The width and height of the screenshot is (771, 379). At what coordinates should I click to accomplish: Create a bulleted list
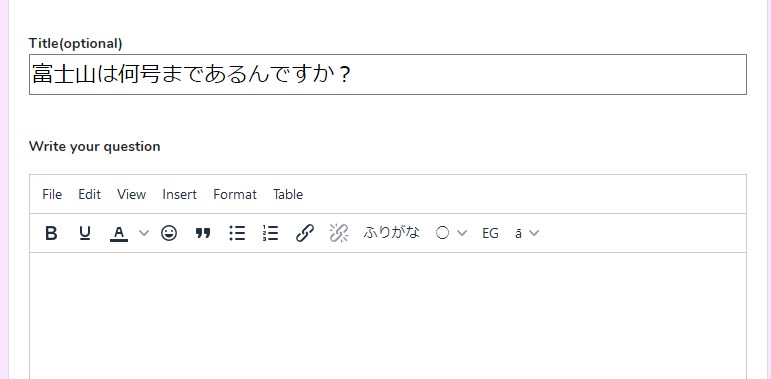point(237,233)
